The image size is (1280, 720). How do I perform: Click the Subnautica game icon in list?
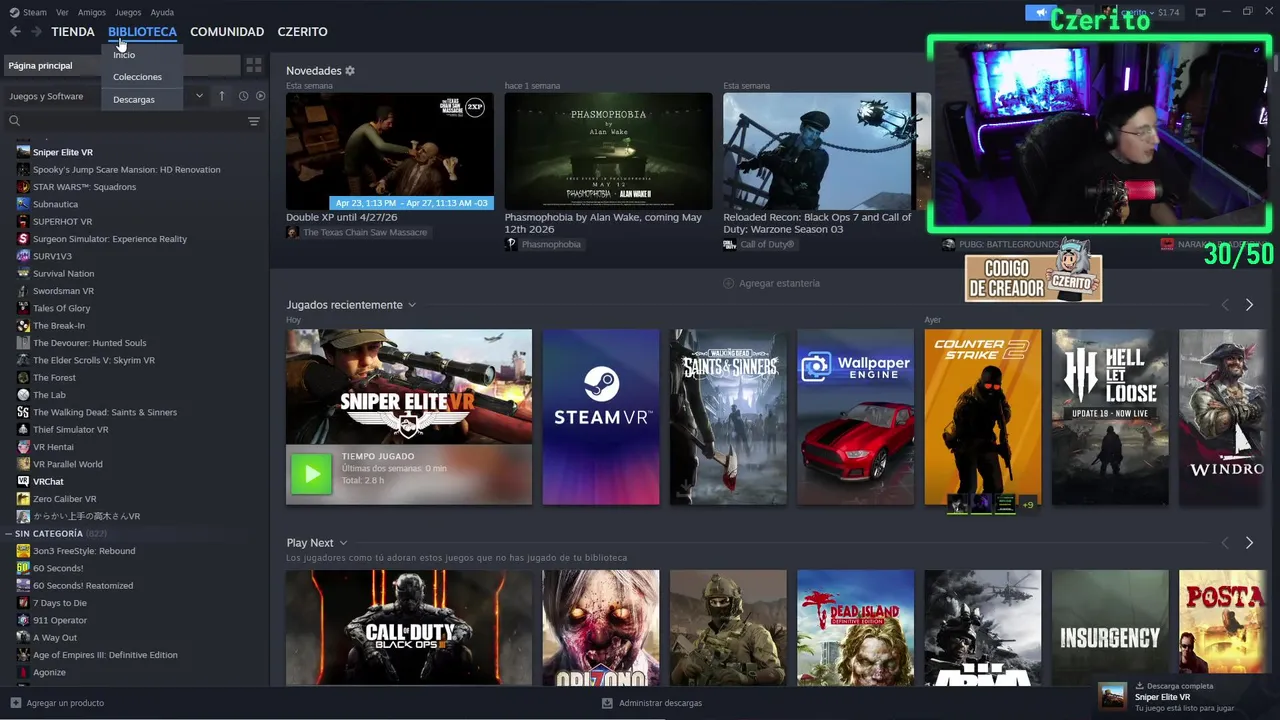coord(24,204)
